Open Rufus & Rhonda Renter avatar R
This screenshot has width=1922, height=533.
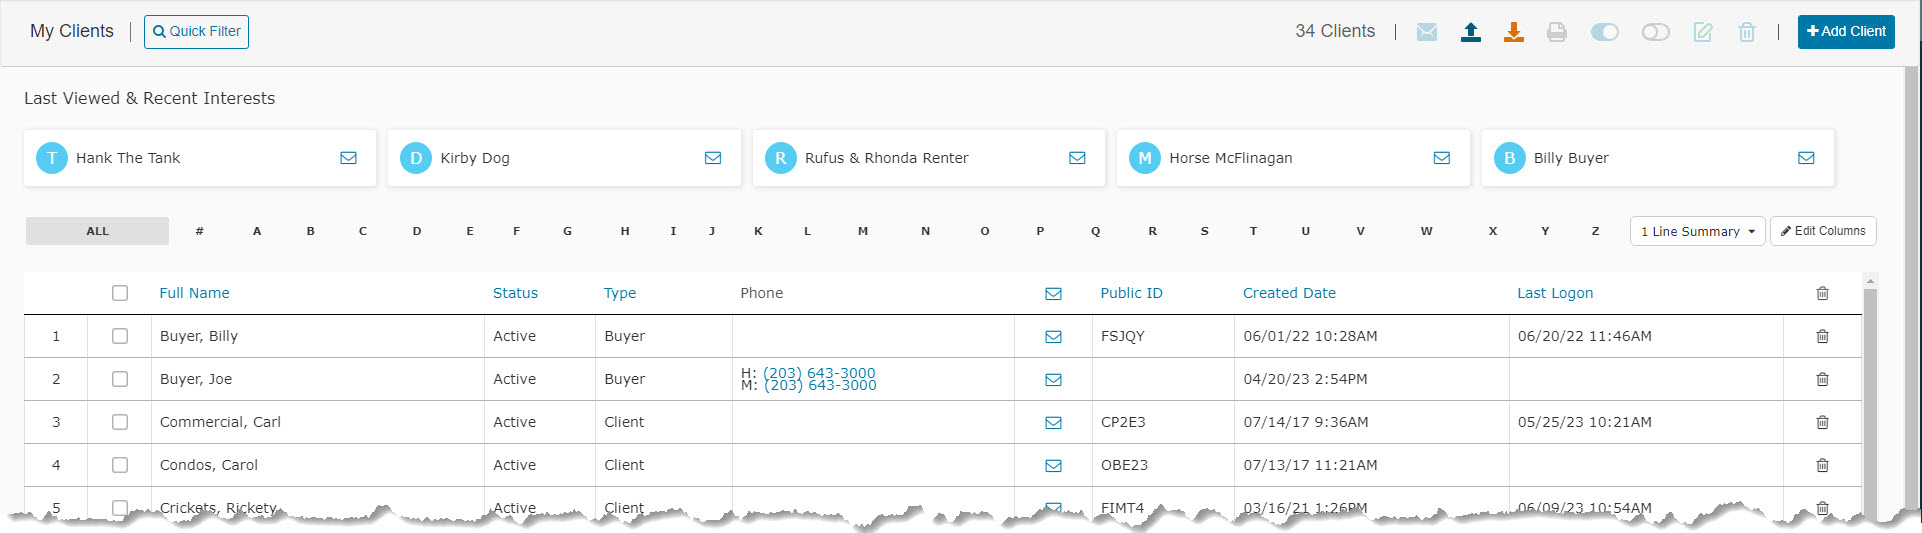pyautogui.click(x=781, y=158)
